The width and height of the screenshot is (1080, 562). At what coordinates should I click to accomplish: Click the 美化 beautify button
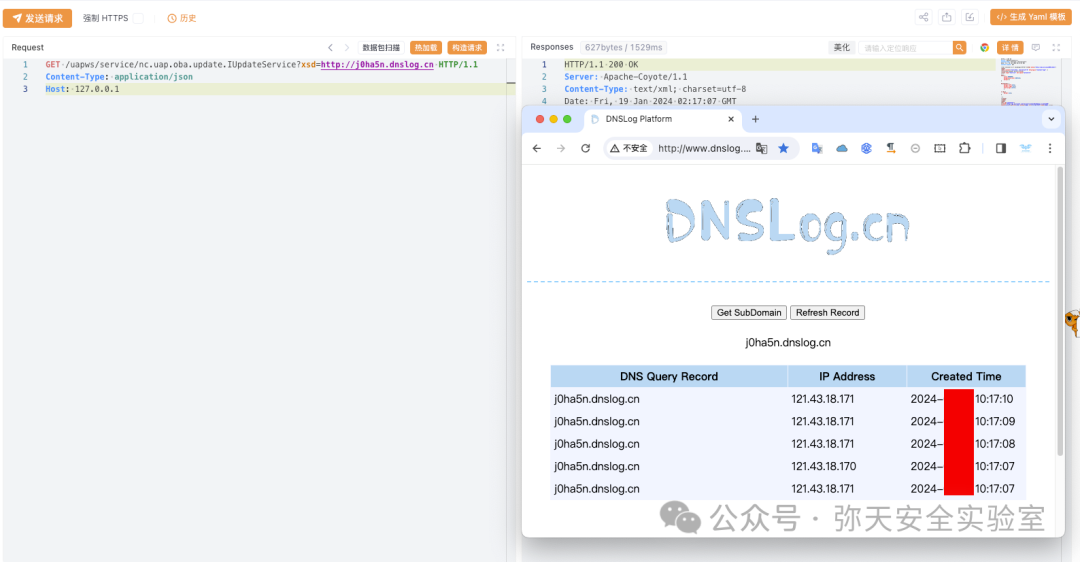842,48
